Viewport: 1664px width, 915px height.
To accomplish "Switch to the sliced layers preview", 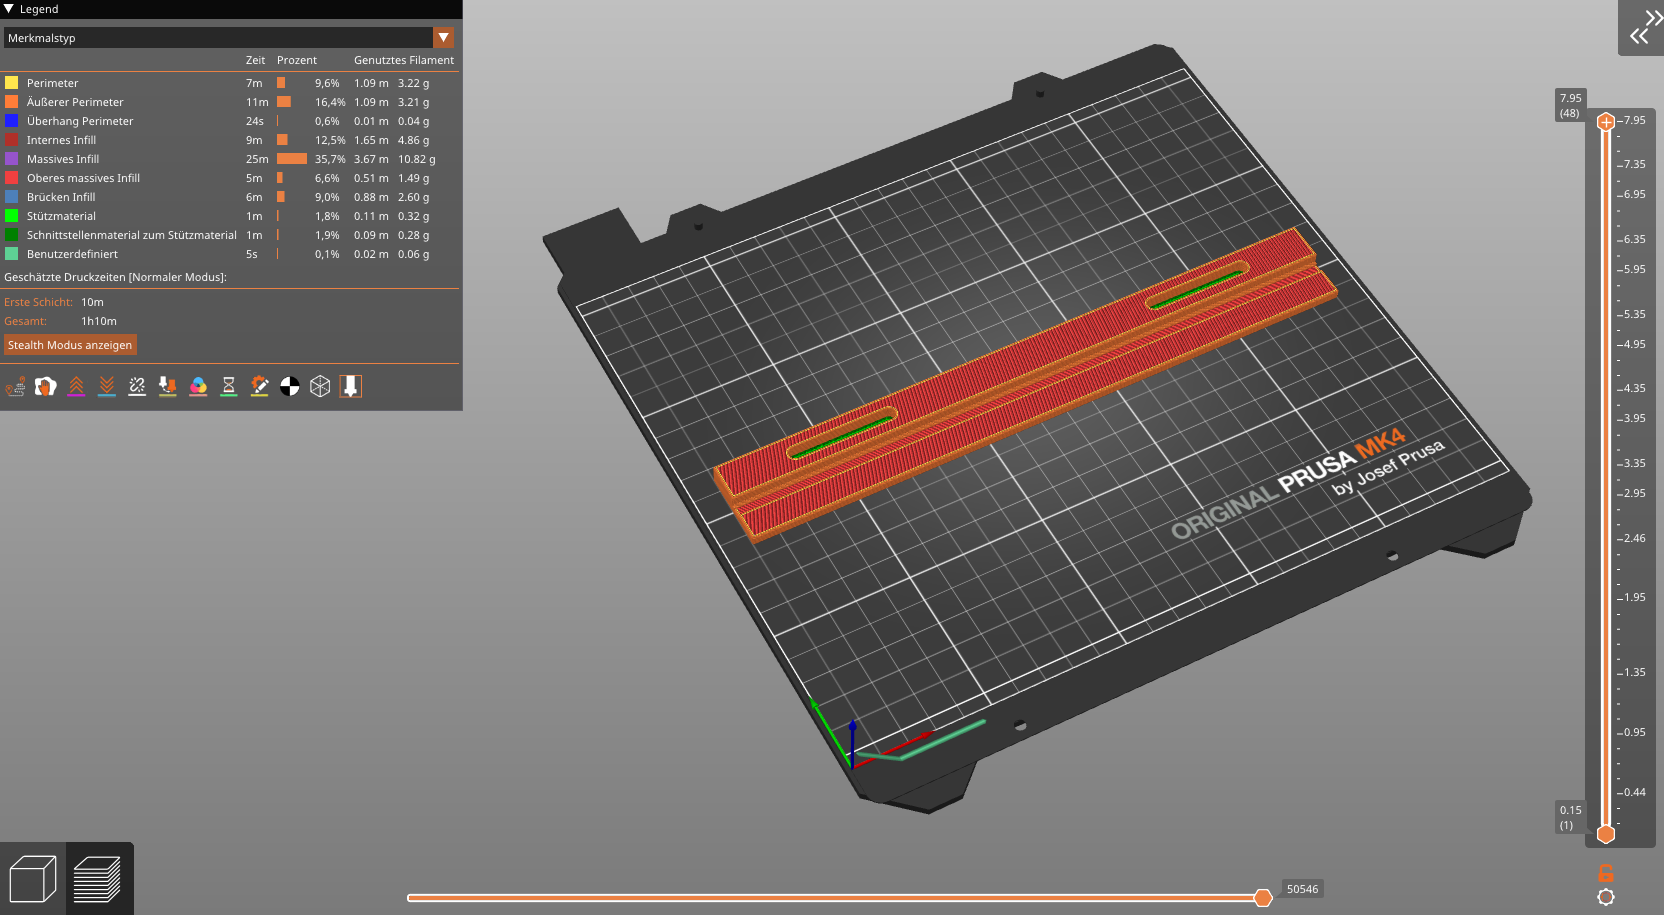I will pos(98,879).
